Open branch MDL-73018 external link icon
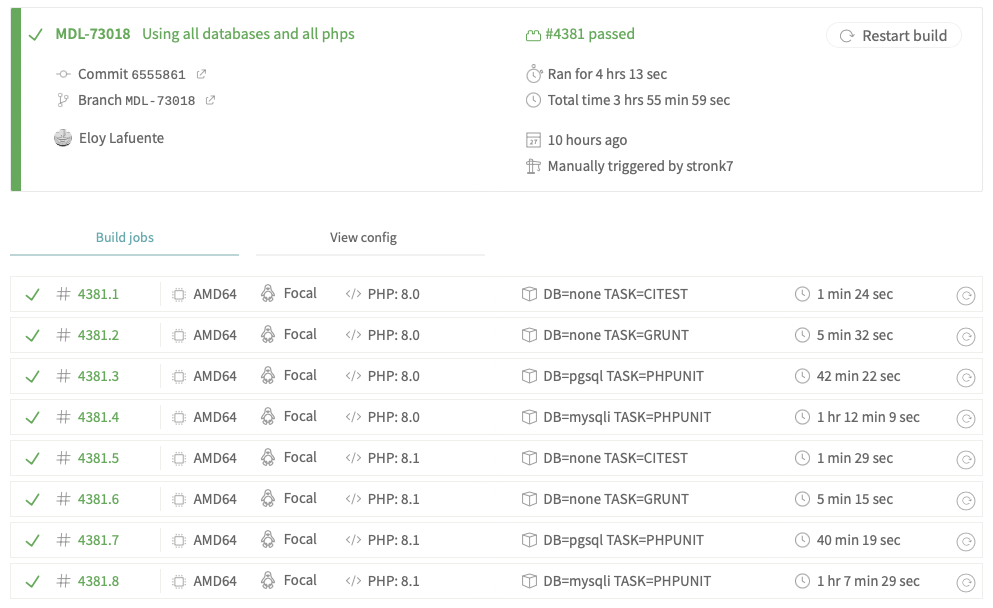 click(210, 100)
